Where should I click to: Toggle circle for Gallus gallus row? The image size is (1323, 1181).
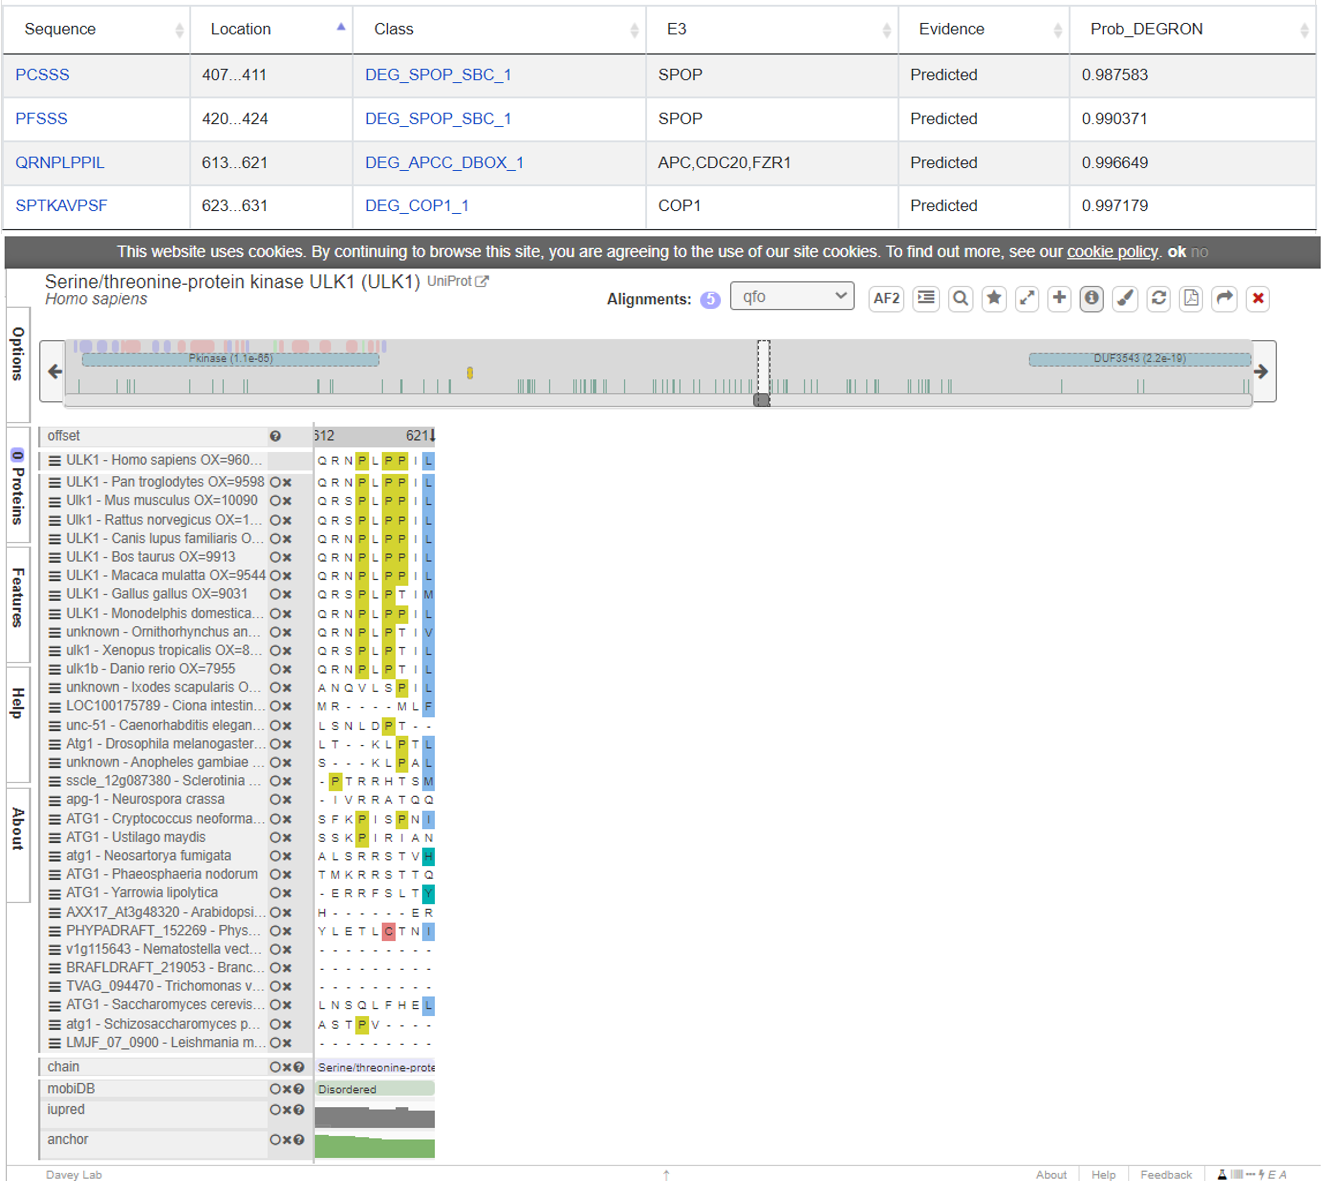click(x=275, y=594)
